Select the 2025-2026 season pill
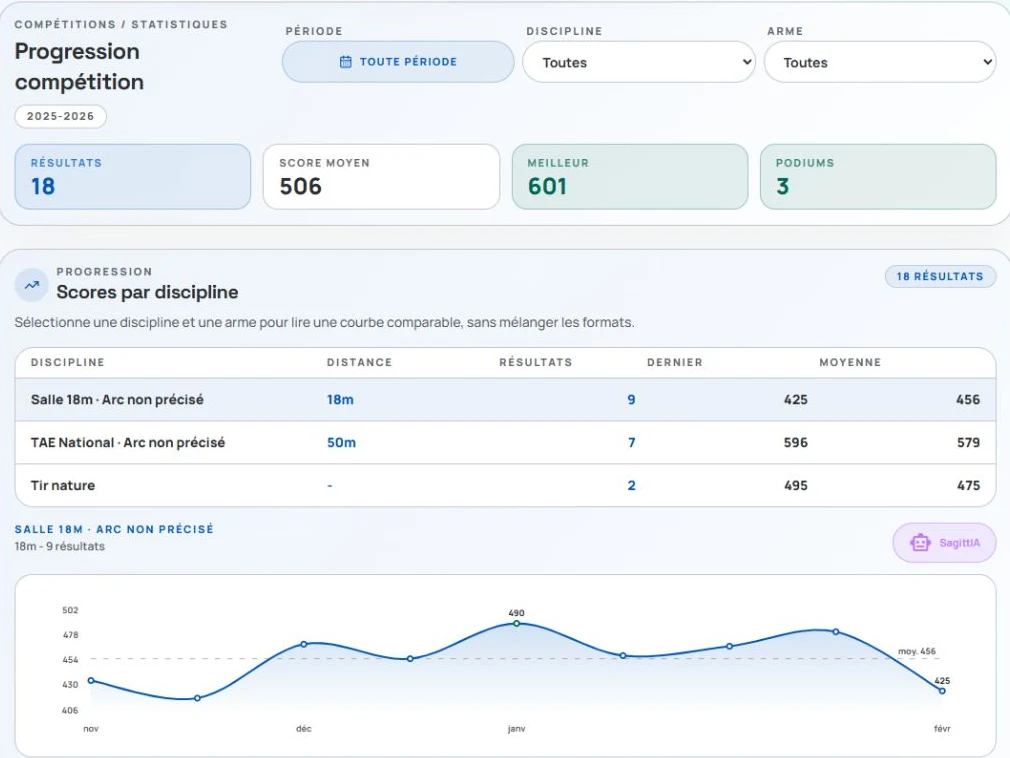The height and width of the screenshot is (758, 1010). [x=61, y=117]
